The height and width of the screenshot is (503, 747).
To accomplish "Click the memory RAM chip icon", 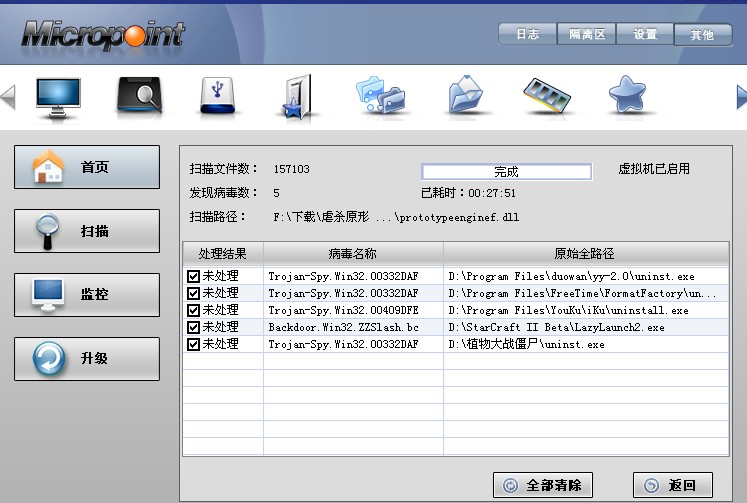I will (x=547, y=96).
